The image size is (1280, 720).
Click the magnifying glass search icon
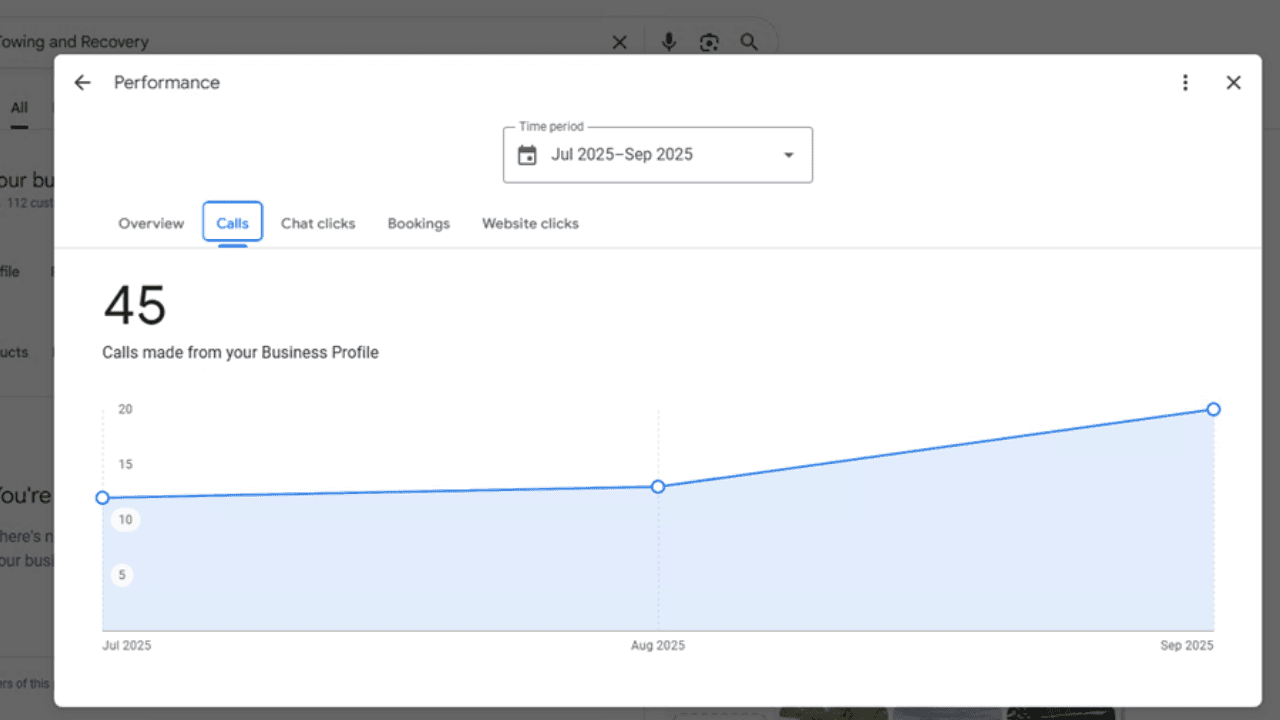tap(748, 42)
